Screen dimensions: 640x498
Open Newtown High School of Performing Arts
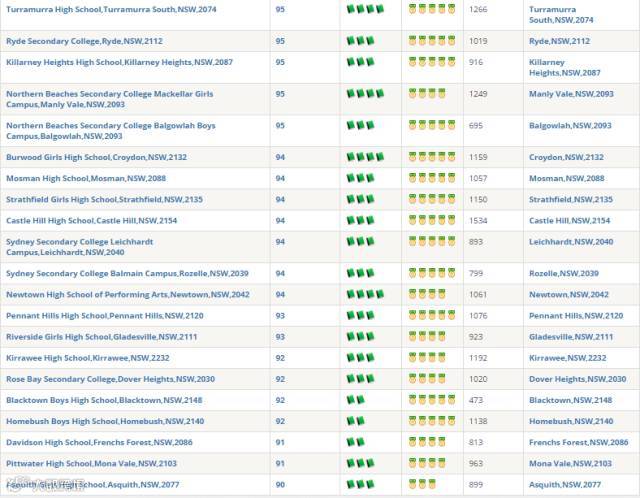tap(128, 295)
